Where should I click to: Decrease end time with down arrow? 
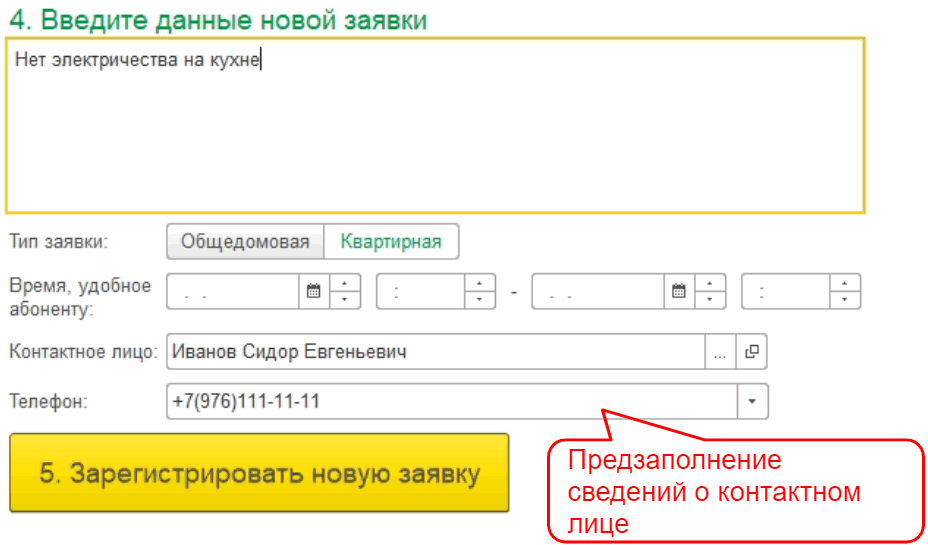pyautogui.click(x=845, y=299)
